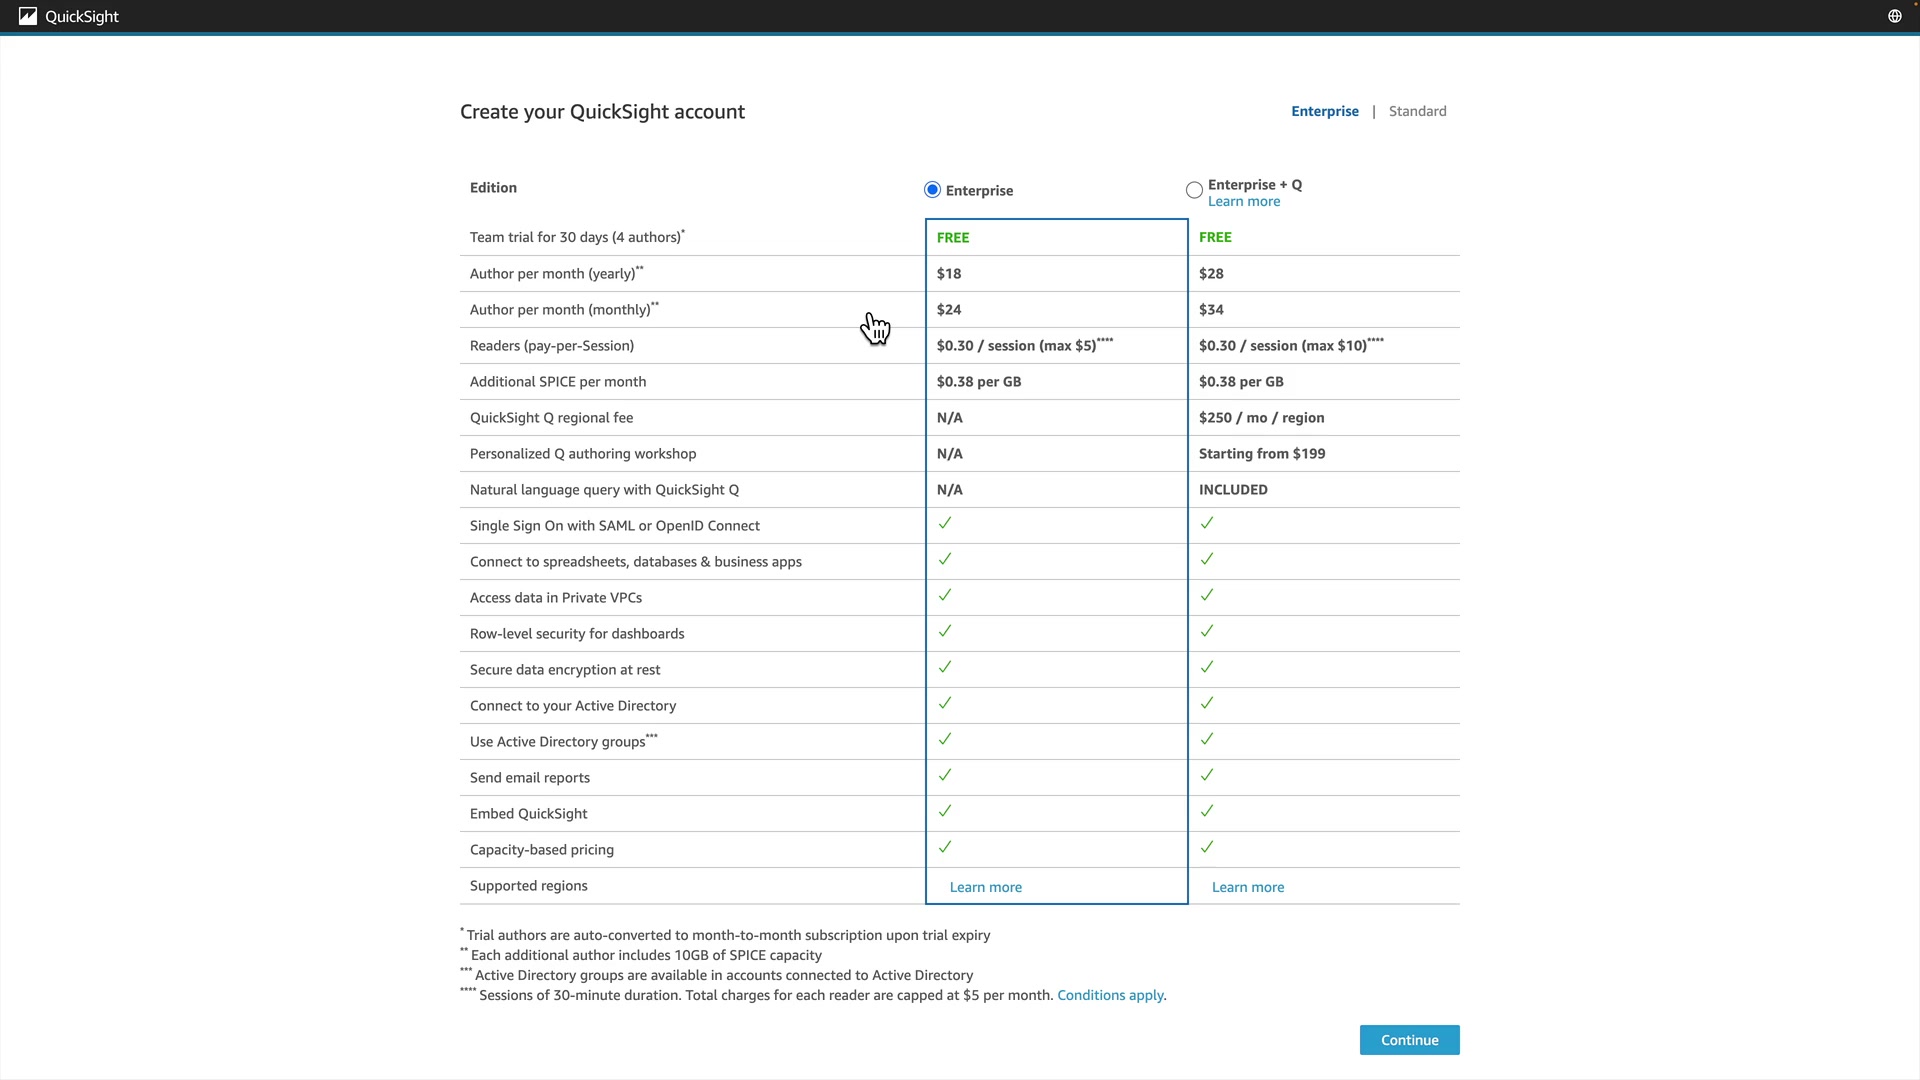
Task: Click the QuickSight logo icon
Action: pyautogui.click(x=28, y=16)
